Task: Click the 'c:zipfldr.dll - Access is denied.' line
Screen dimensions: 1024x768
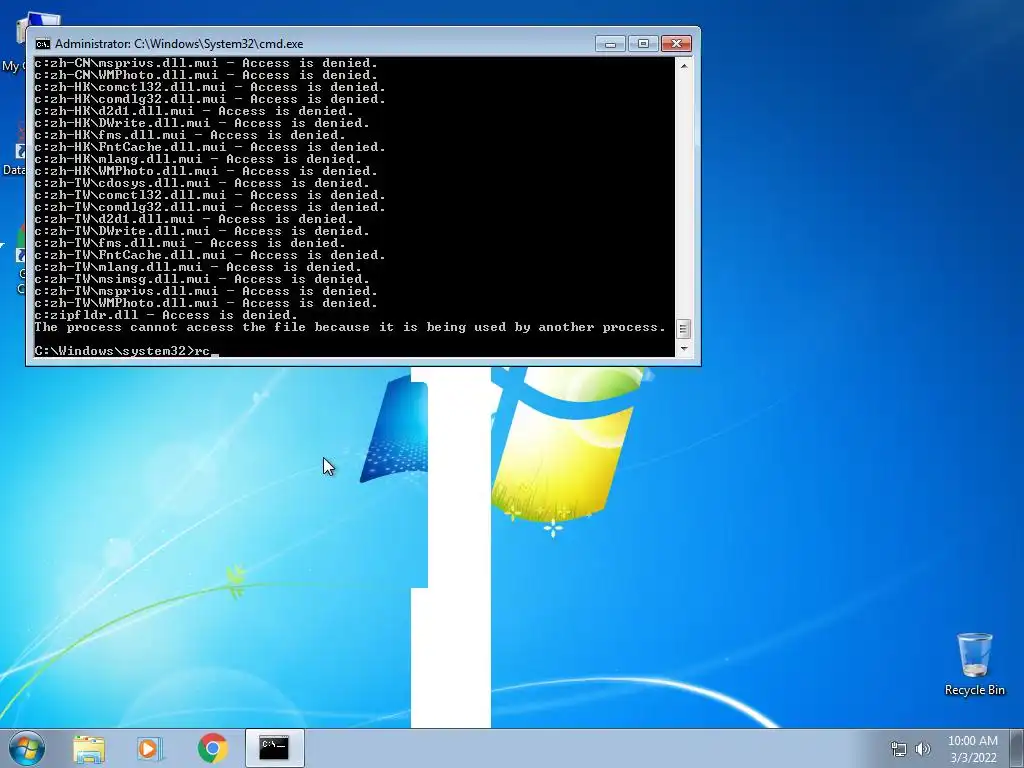Action: point(167,315)
